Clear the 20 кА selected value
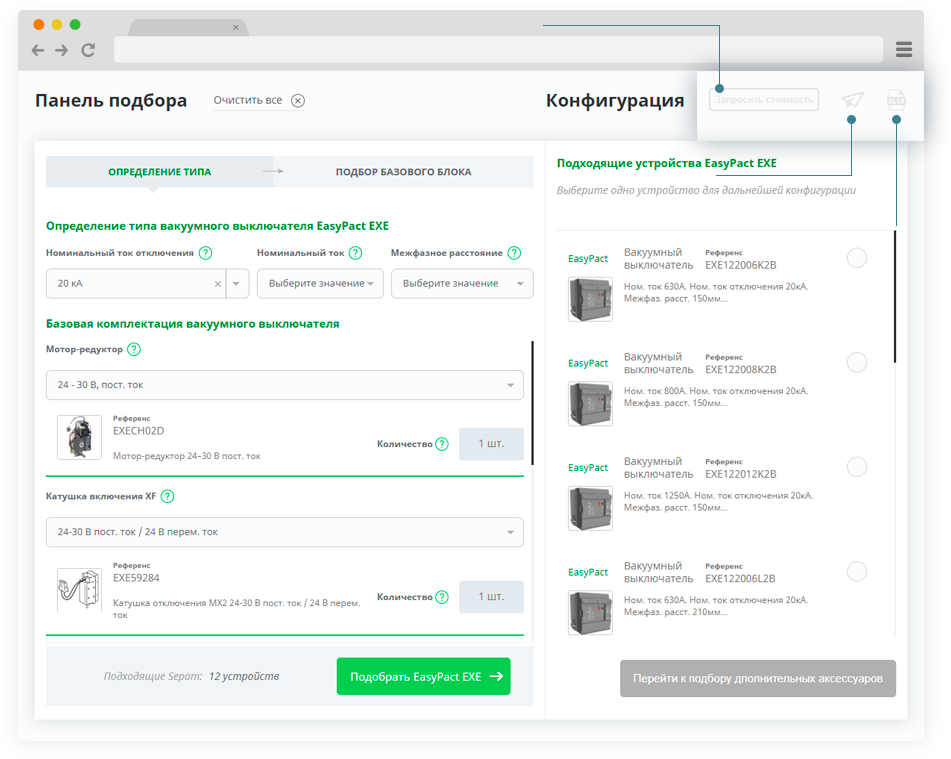The image size is (951, 759). 218,284
